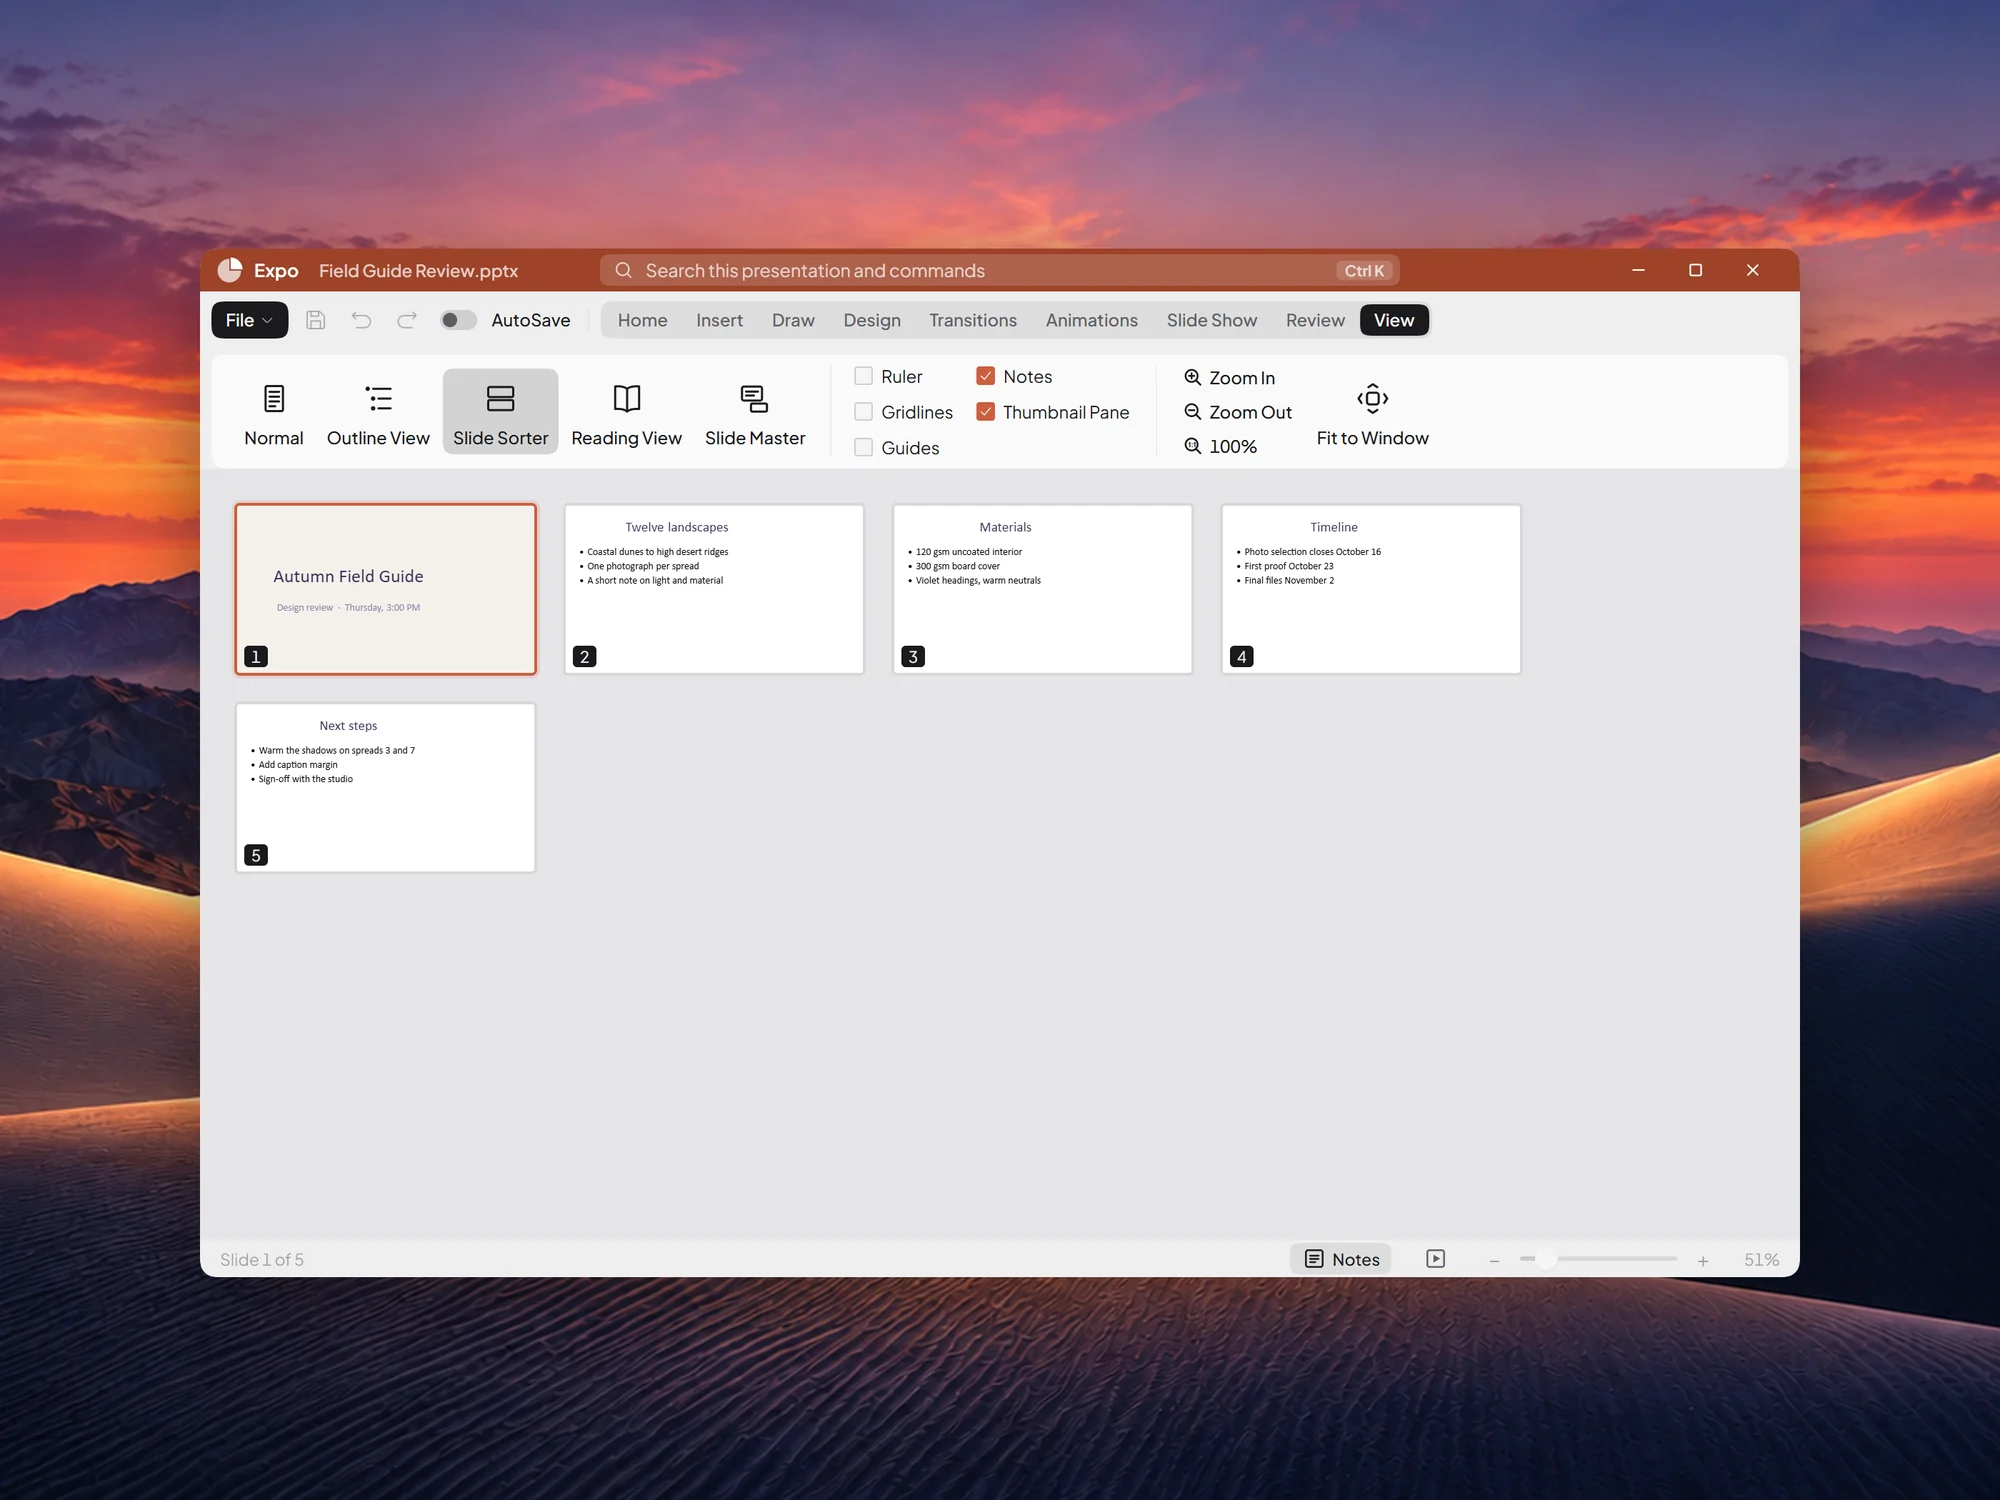Enable the Ruler checkbox

tap(863, 376)
